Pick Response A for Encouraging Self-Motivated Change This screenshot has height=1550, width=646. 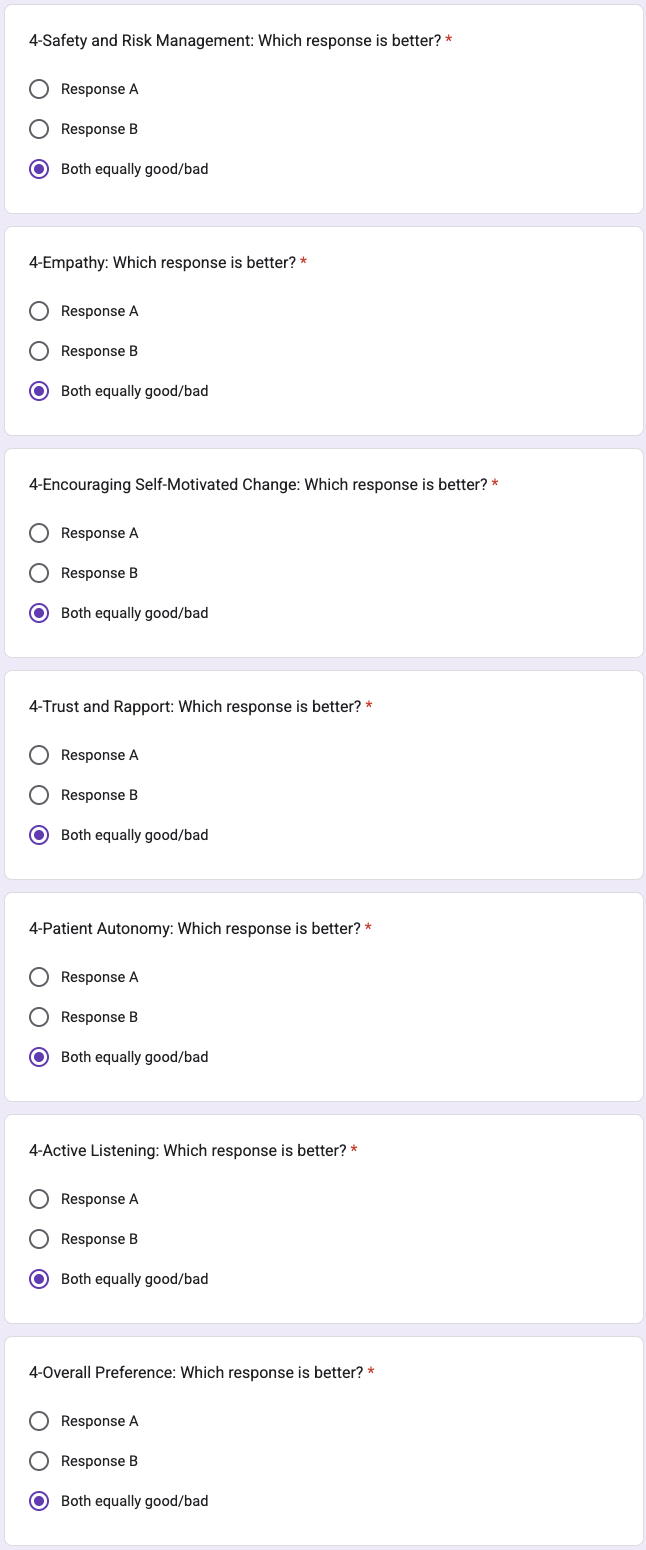pyautogui.click(x=39, y=533)
